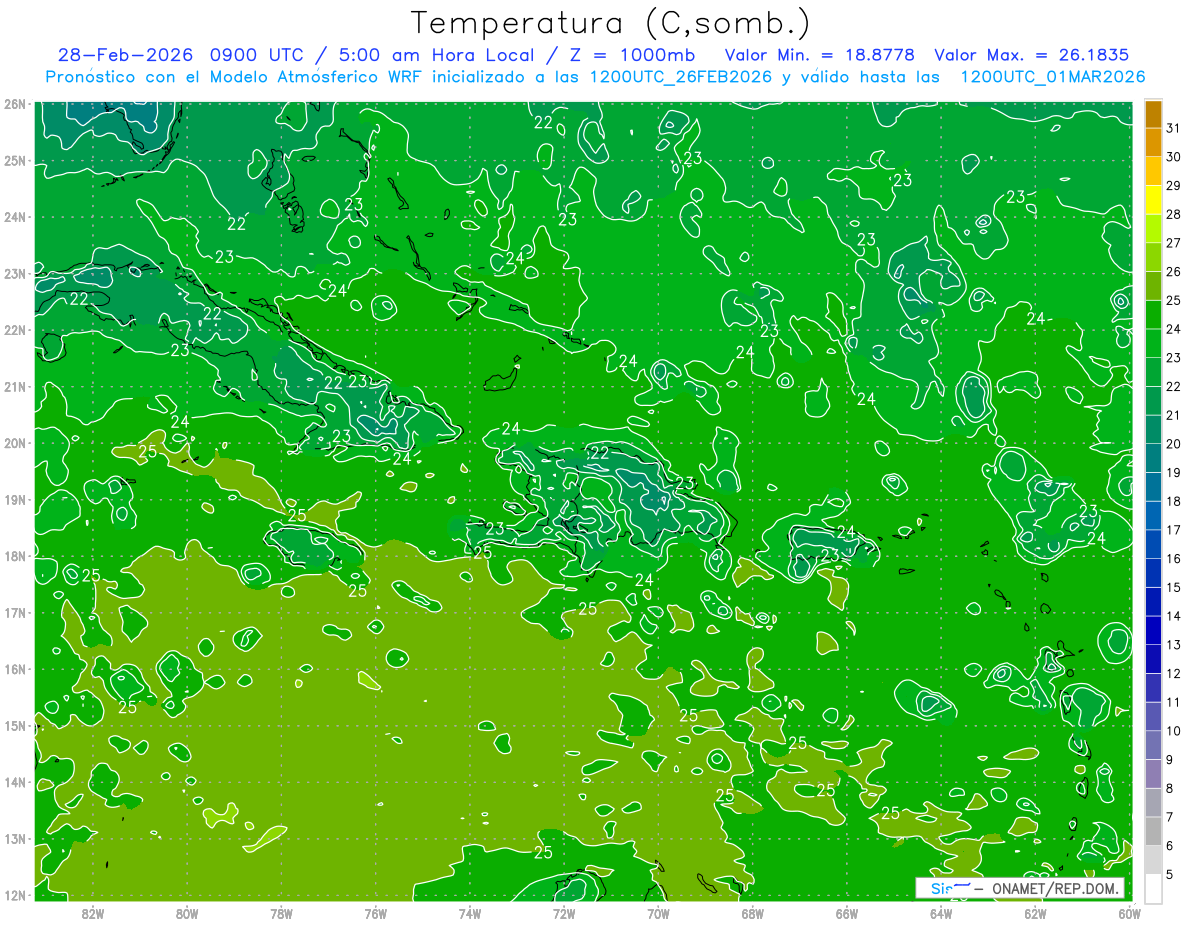Click the color bar label "5"
Screen dimensions: 1200x927
(1171, 873)
